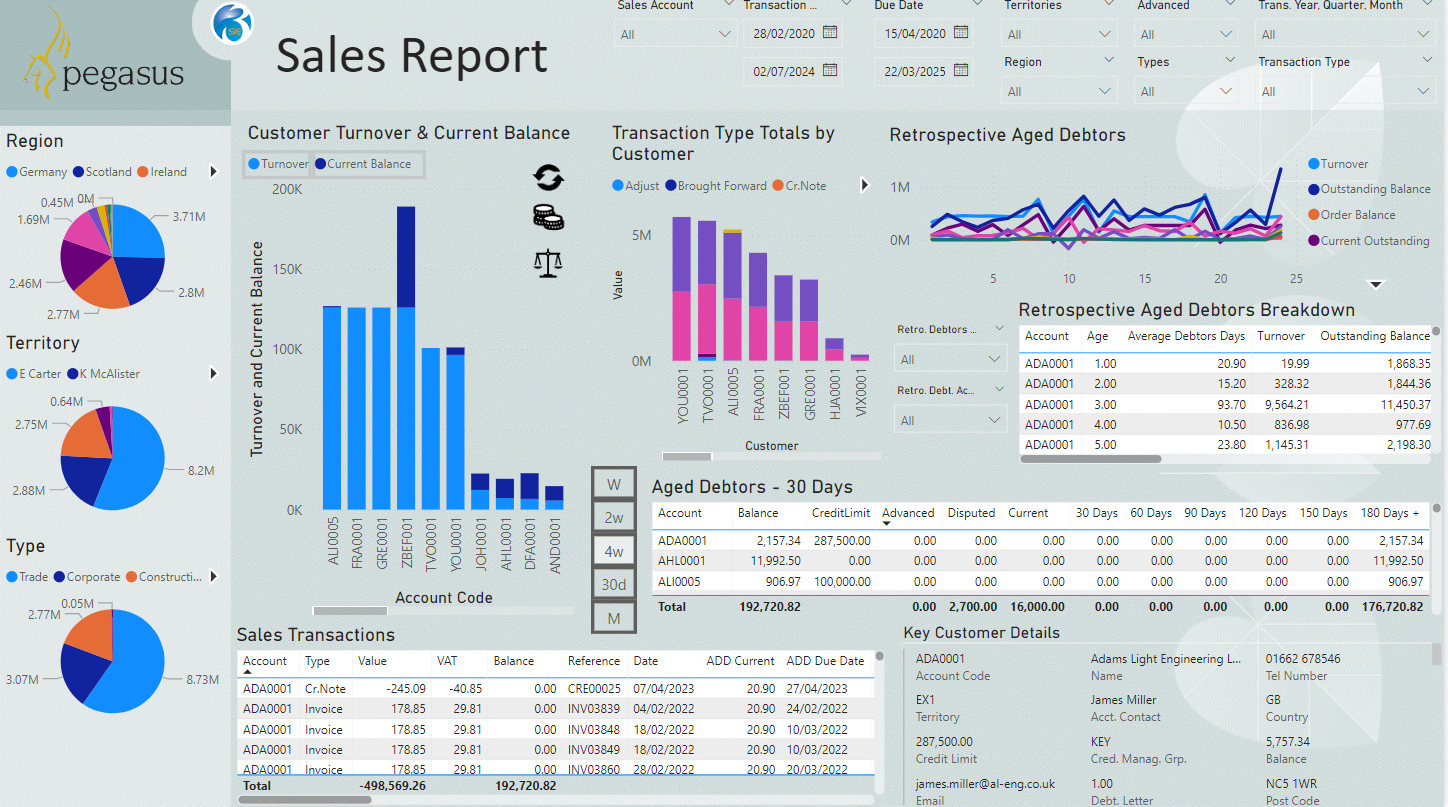Open Region filter dropdown
Image resolution: width=1448 pixels, height=807 pixels.
coord(1059,91)
